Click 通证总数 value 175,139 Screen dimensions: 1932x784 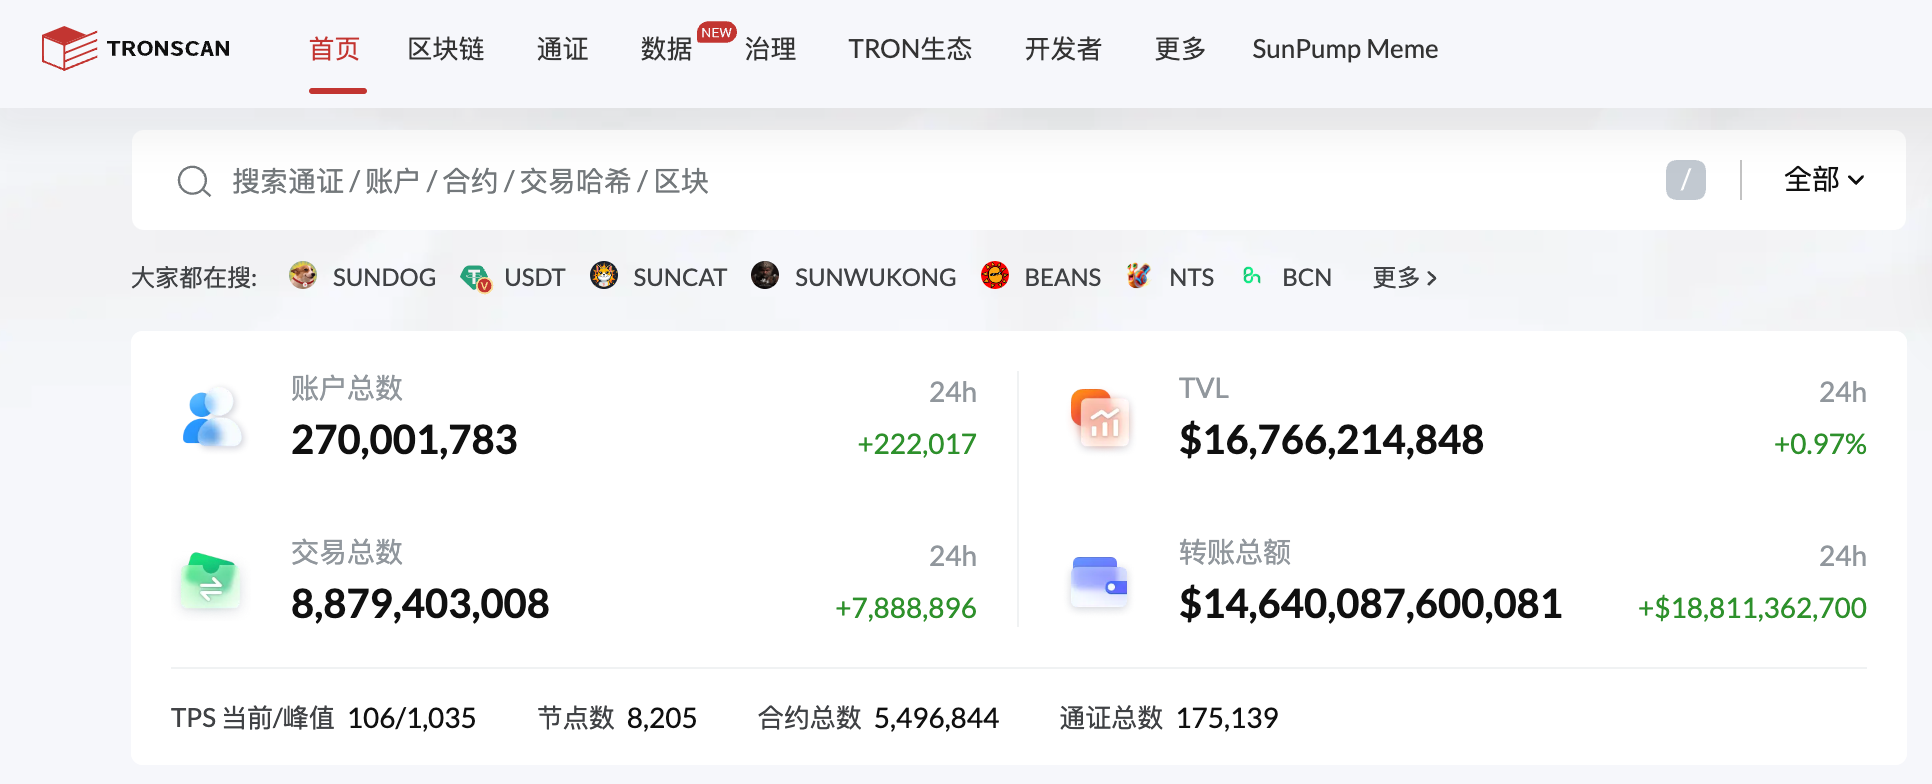[x=1227, y=718]
